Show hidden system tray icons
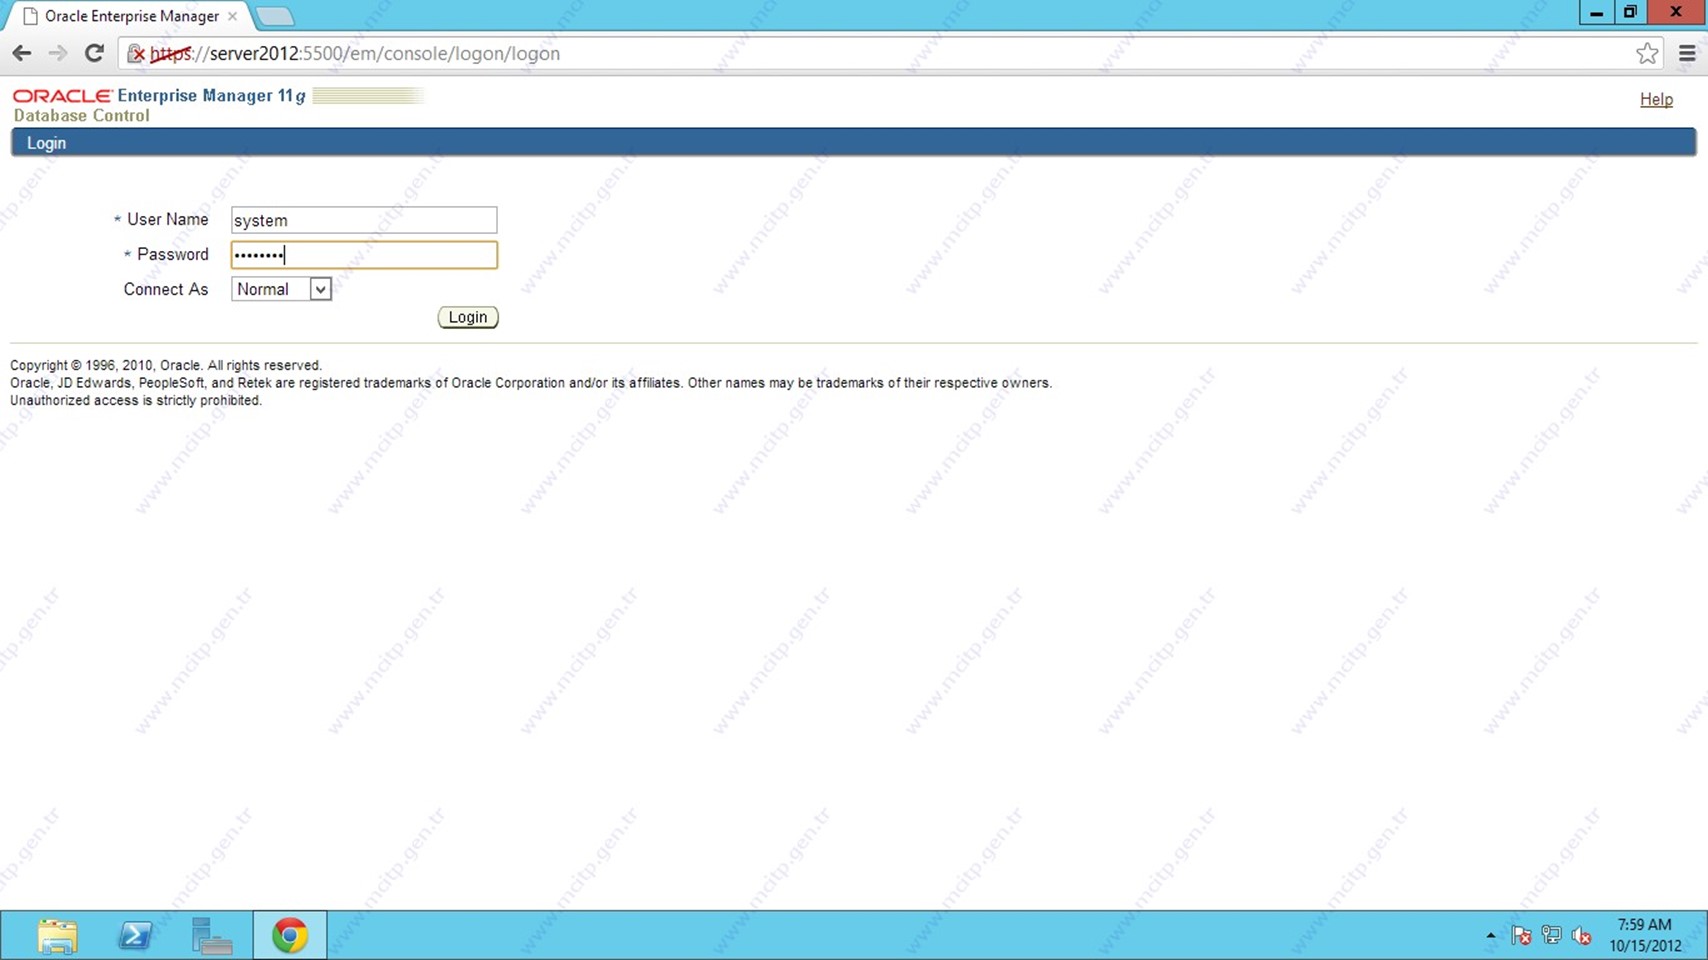The image size is (1708, 960). tap(1491, 936)
